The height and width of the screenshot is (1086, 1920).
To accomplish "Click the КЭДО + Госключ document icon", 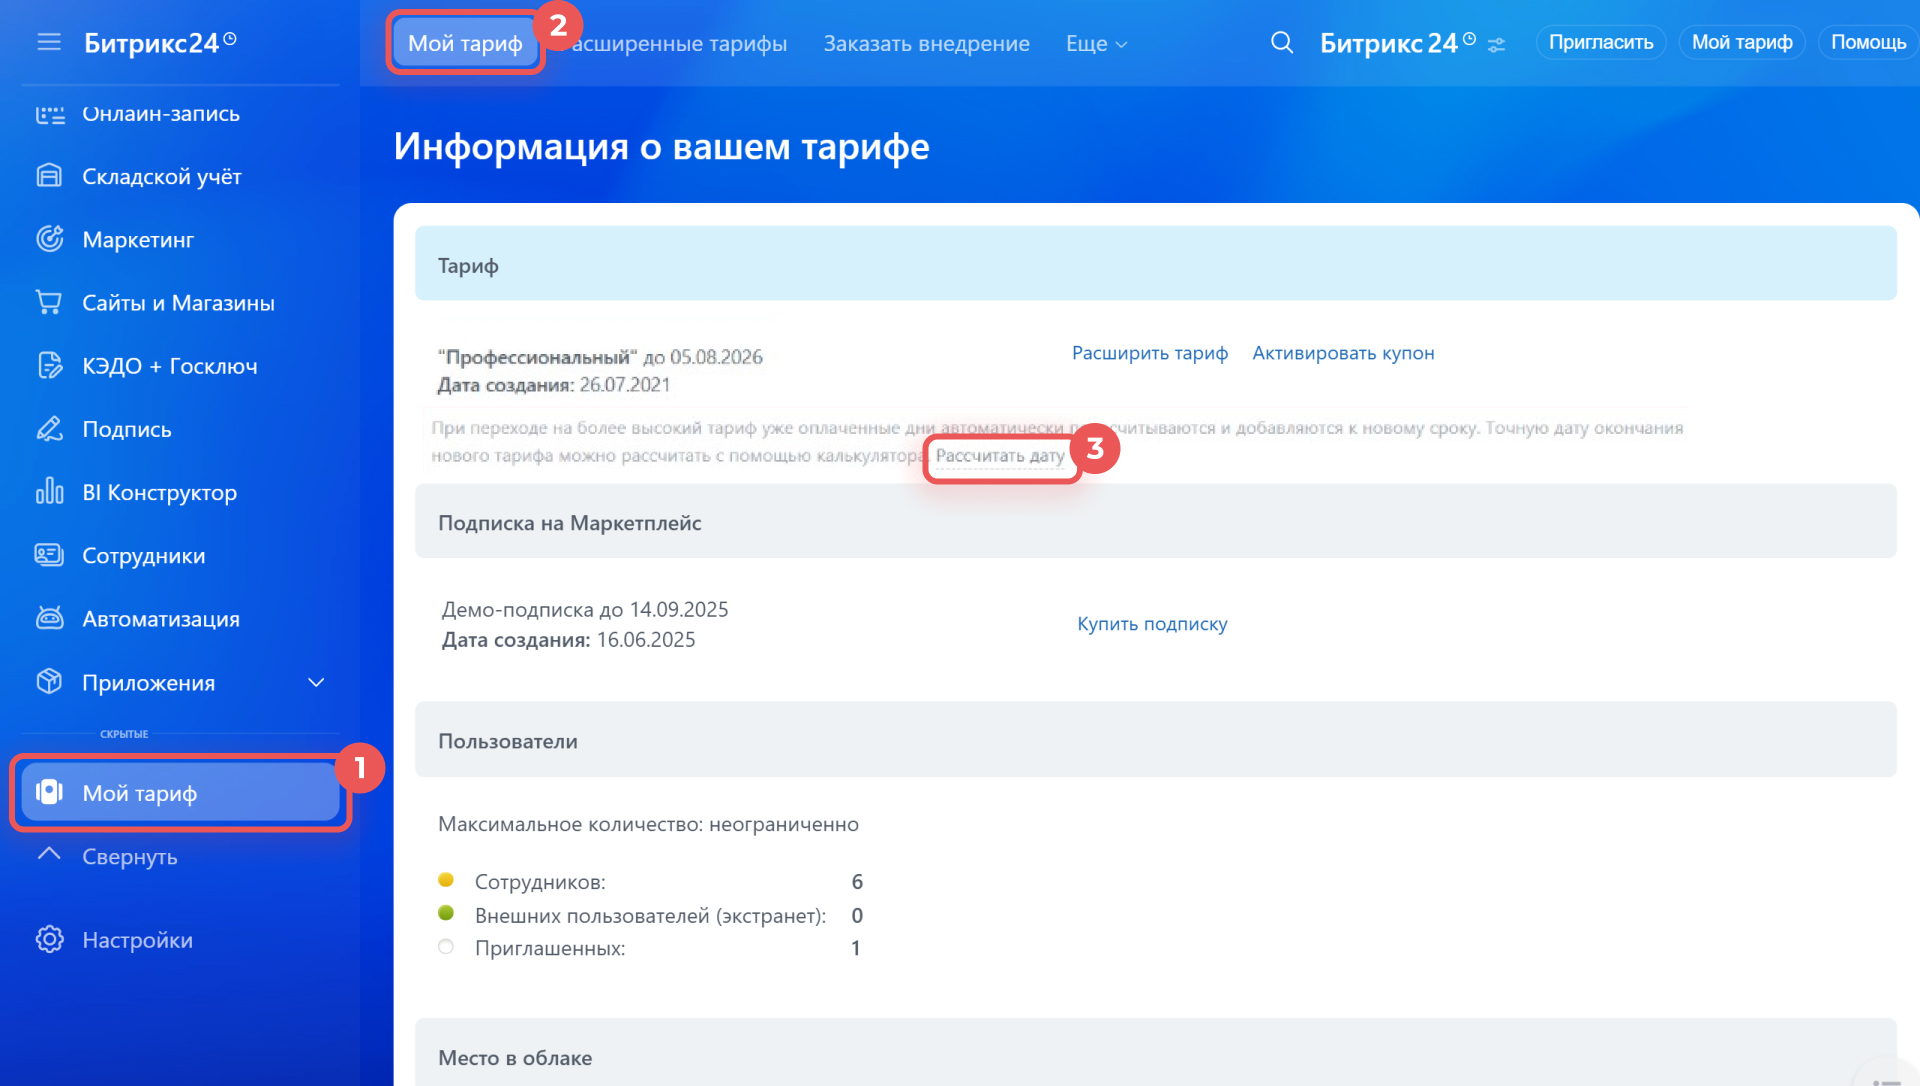I will click(x=49, y=366).
